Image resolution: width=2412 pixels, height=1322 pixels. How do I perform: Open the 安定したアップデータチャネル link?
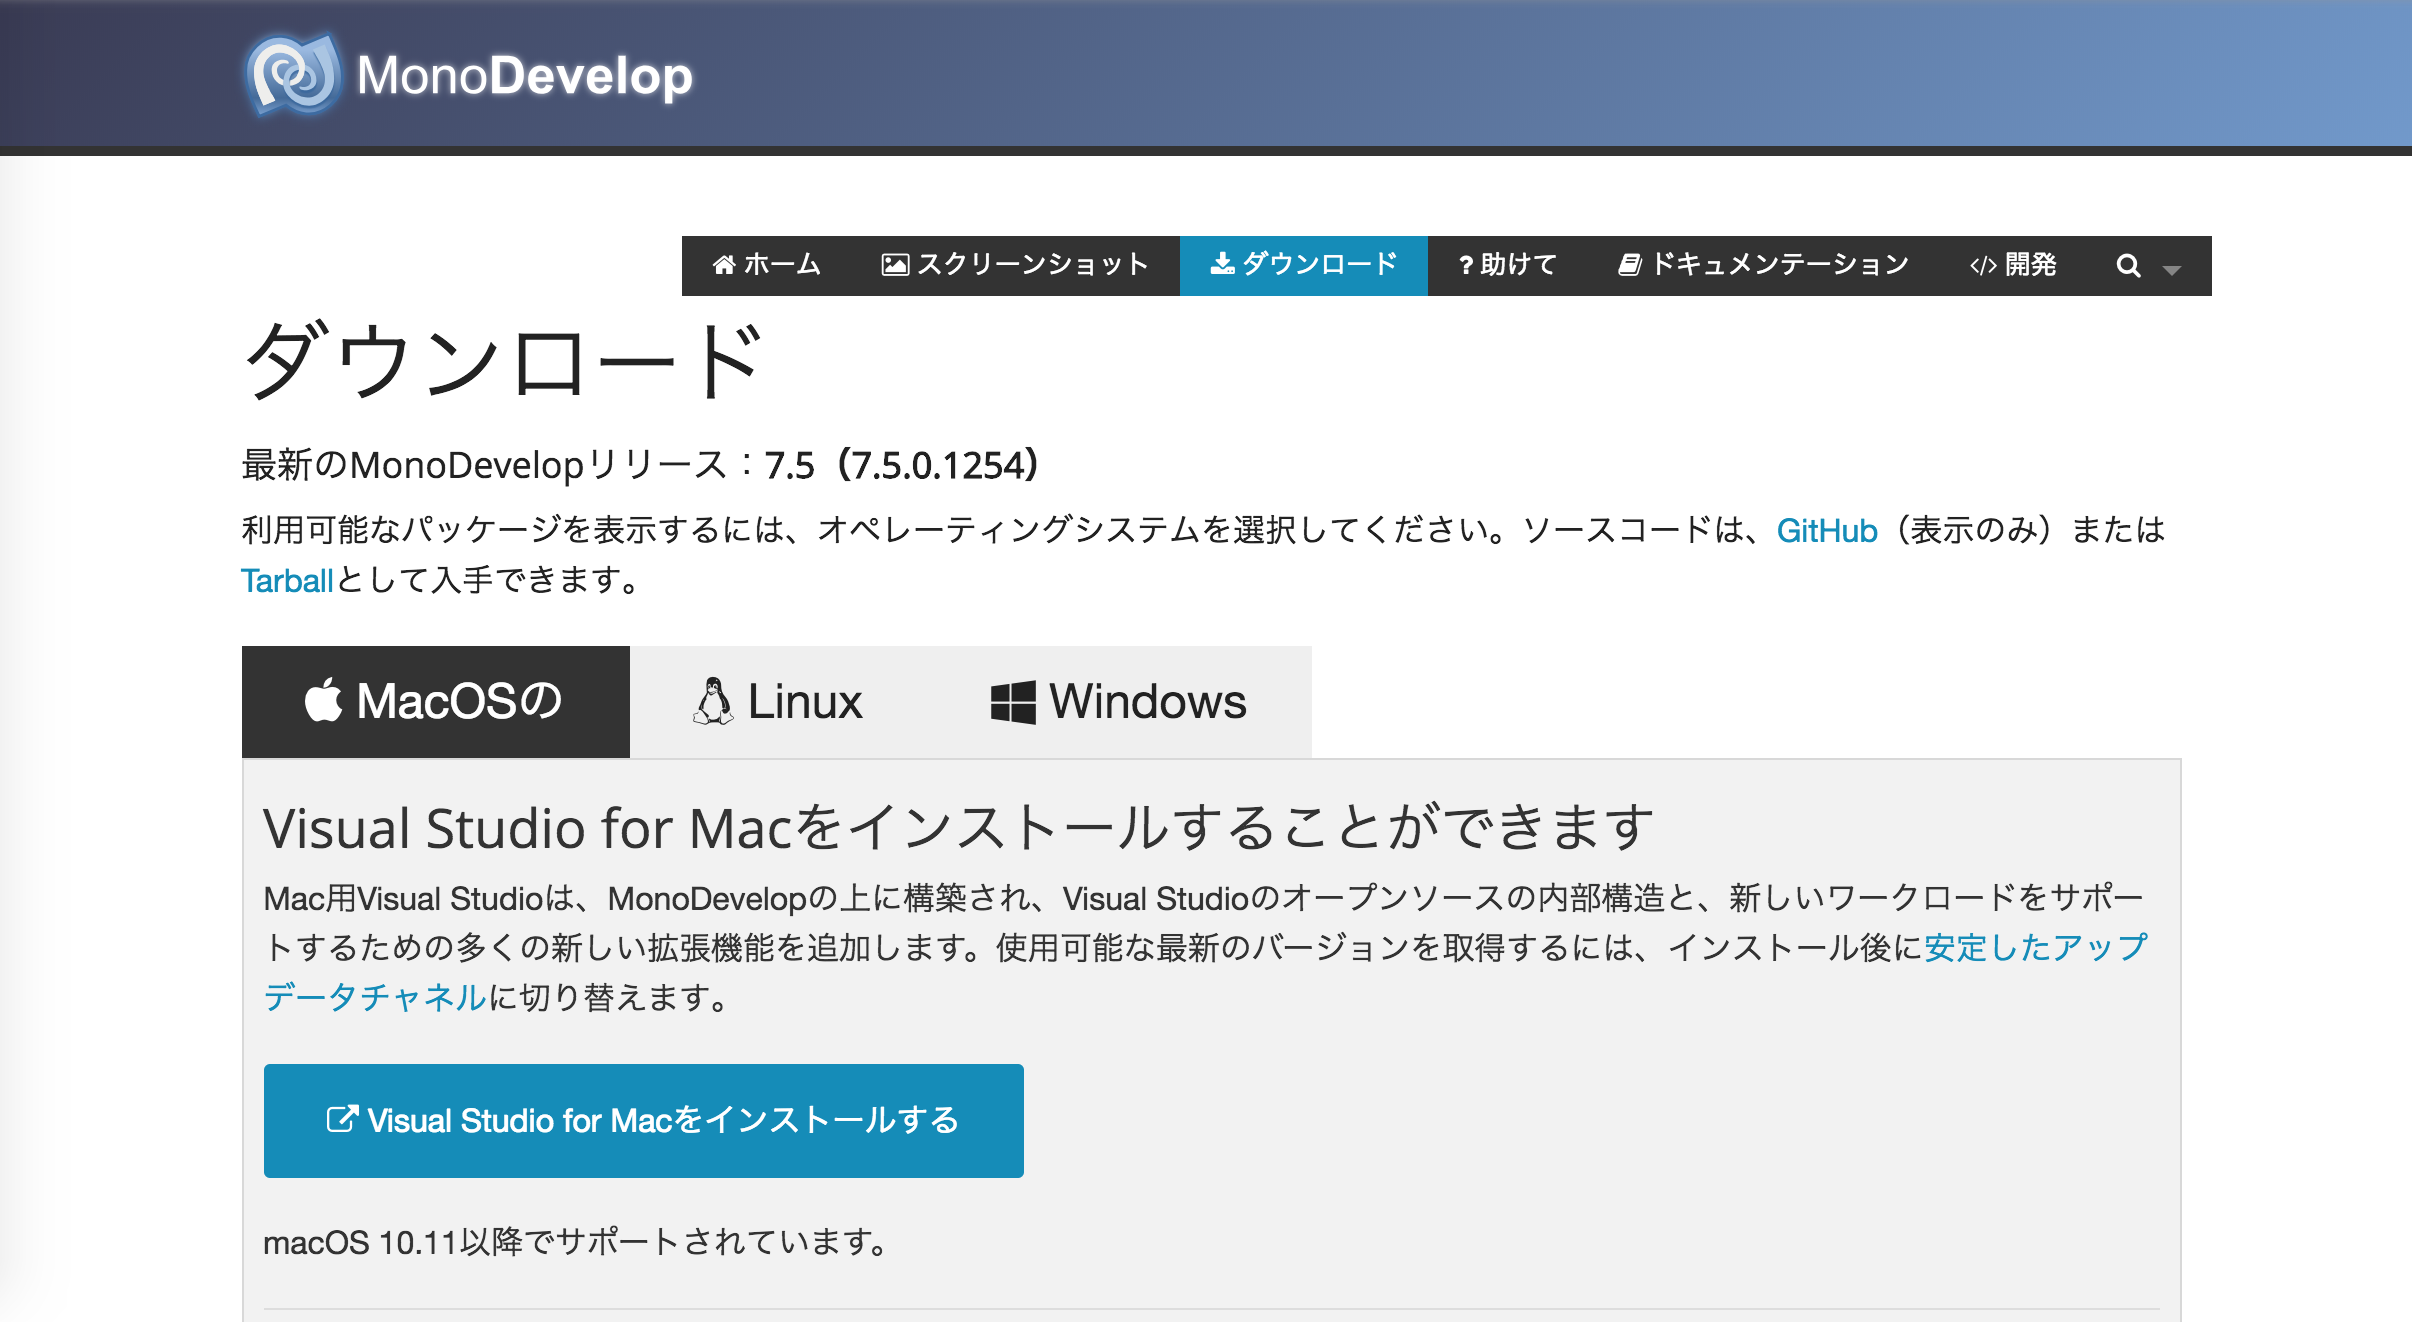point(2036,947)
